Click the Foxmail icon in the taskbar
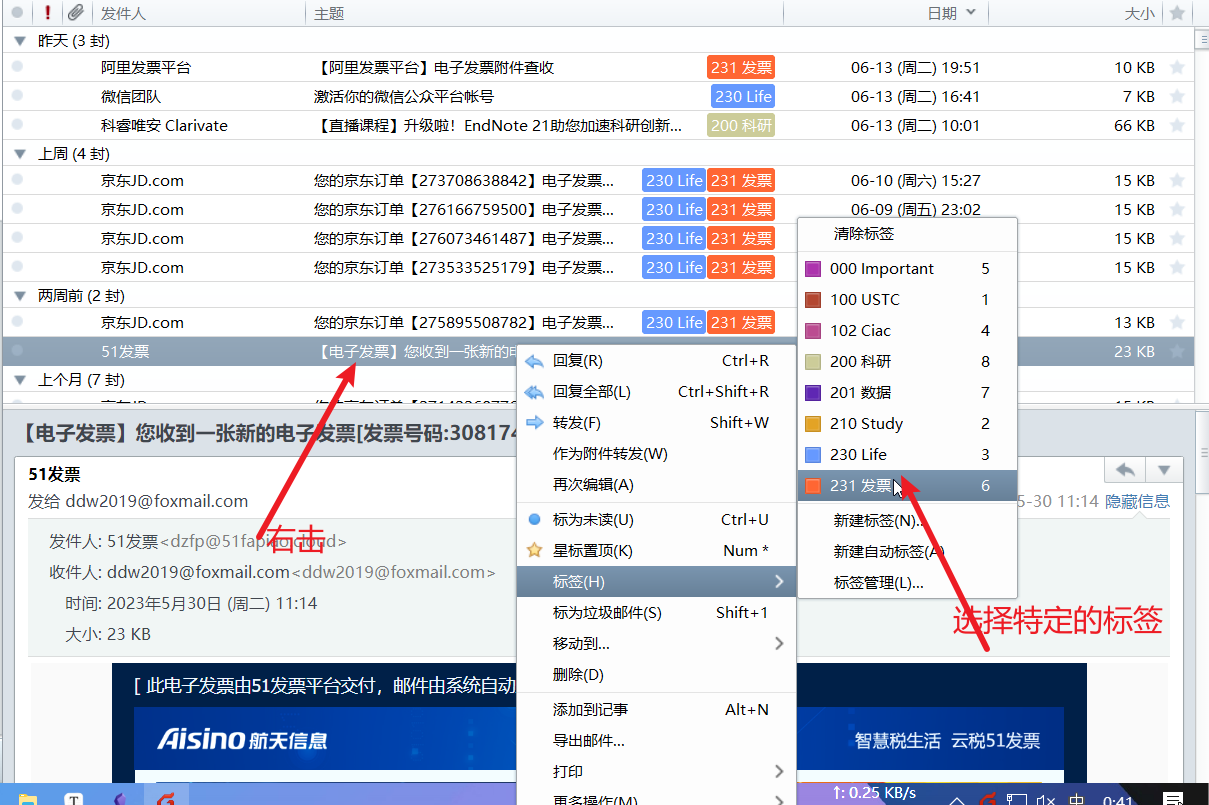The height and width of the screenshot is (805, 1209). tap(166, 798)
